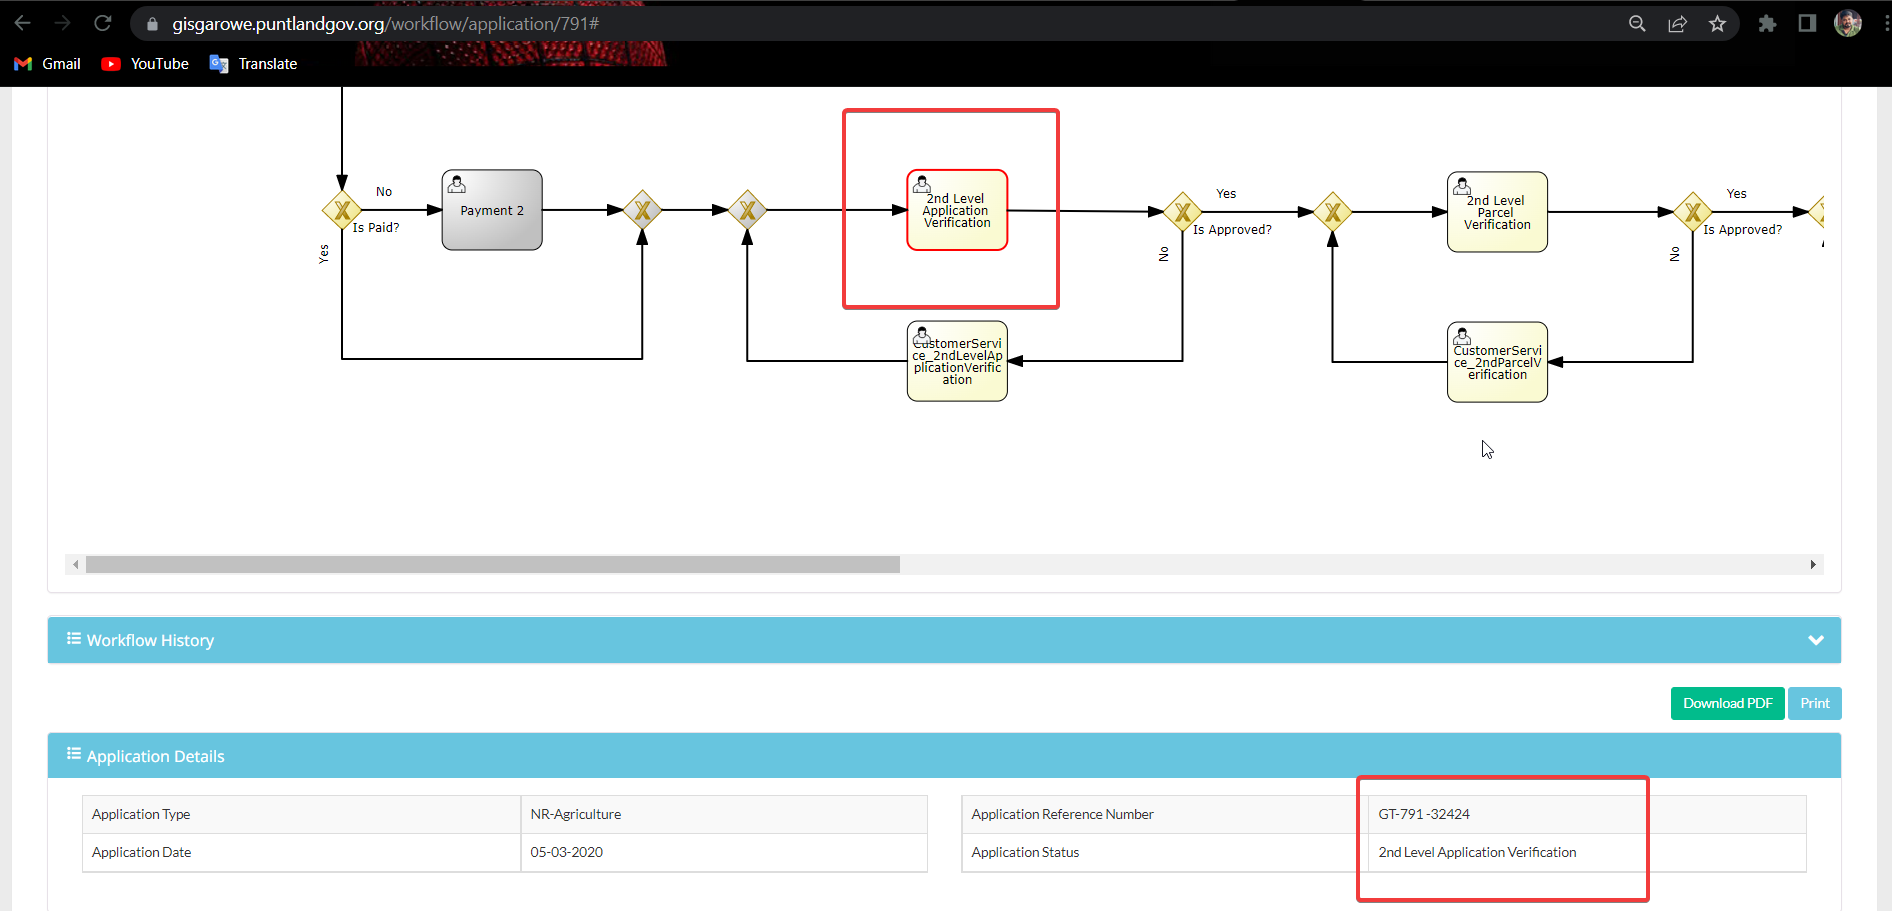The width and height of the screenshot is (1892, 911).
Task: Open the Gmail bookmark
Action: [x=48, y=64]
